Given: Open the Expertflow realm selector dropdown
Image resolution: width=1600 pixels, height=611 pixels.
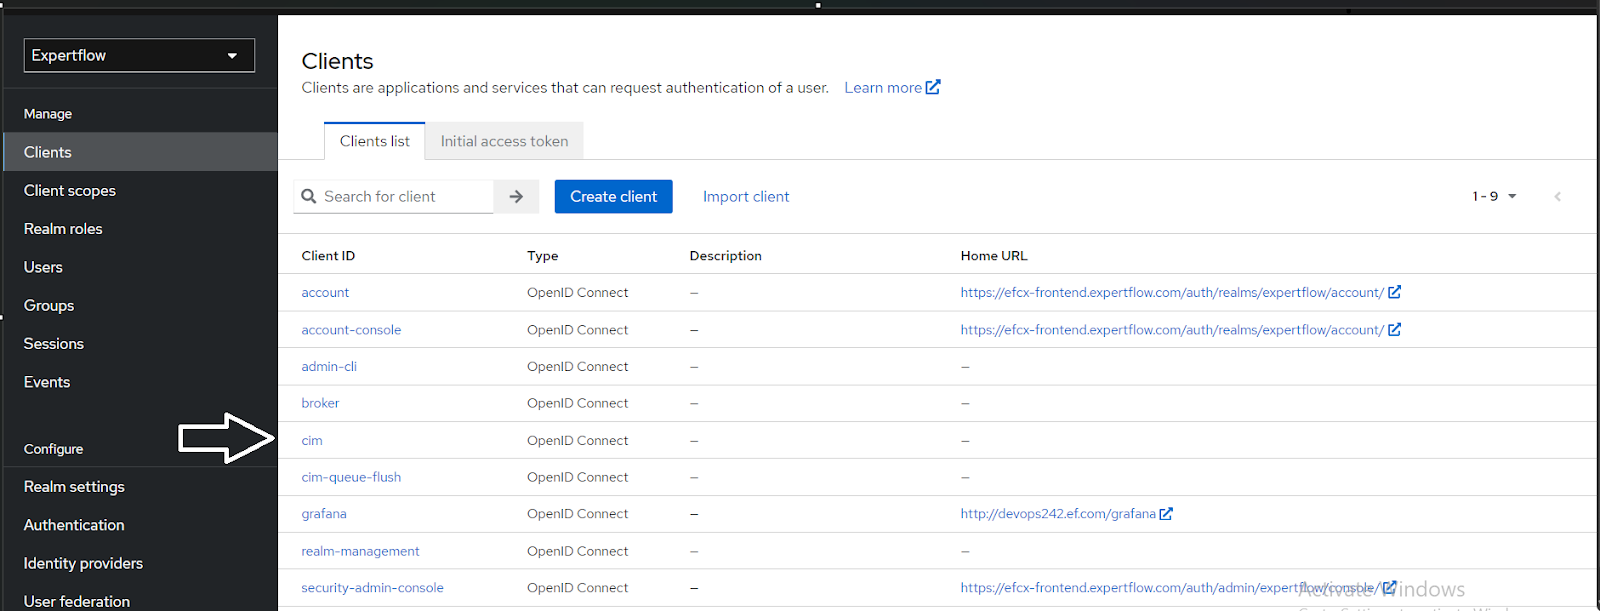Looking at the screenshot, I should pos(139,55).
